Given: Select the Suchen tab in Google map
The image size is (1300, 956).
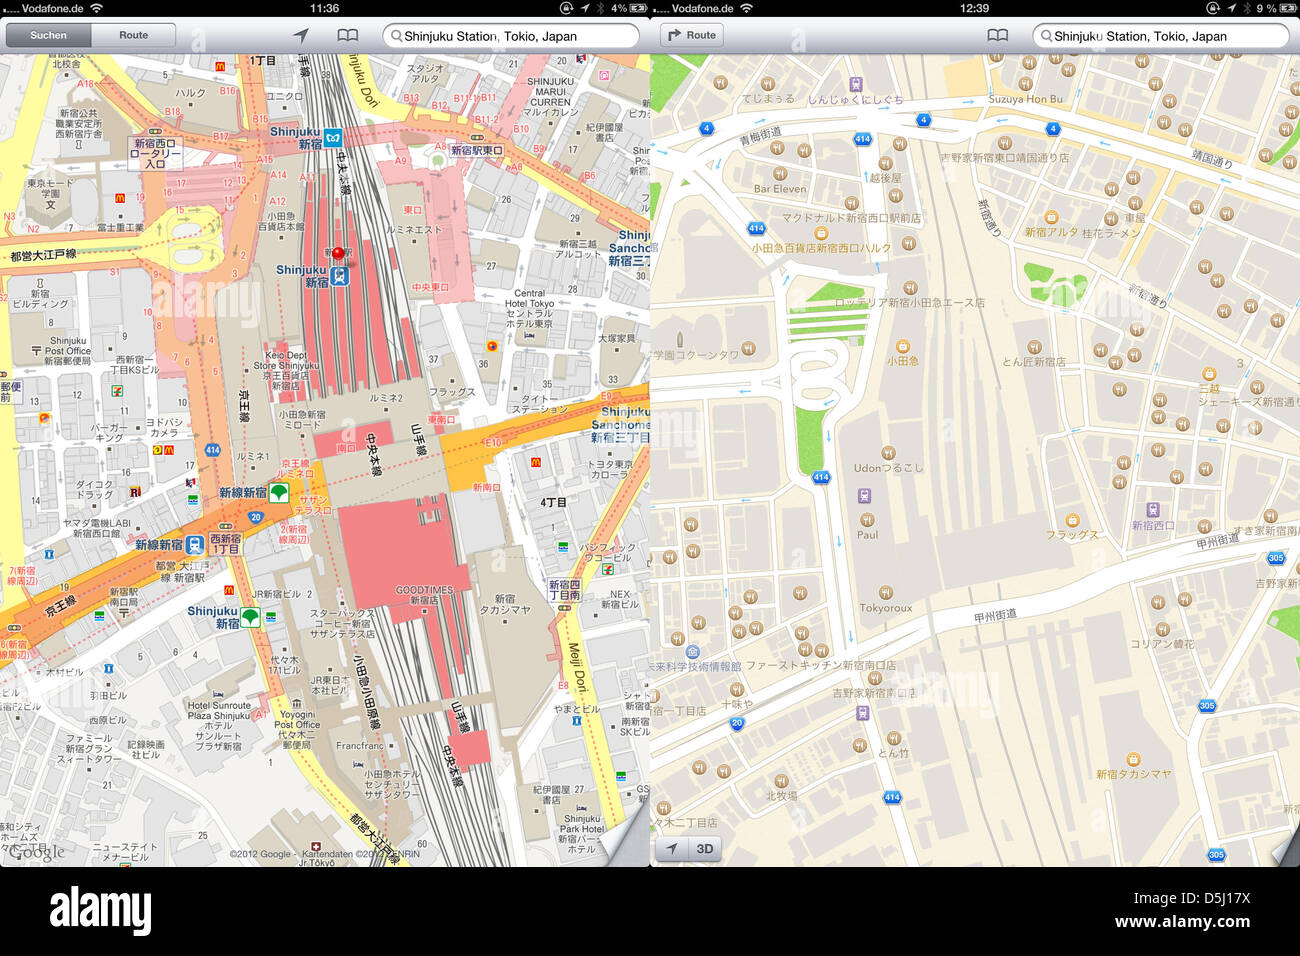Looking at the screenshot, I should pos(48,35).
